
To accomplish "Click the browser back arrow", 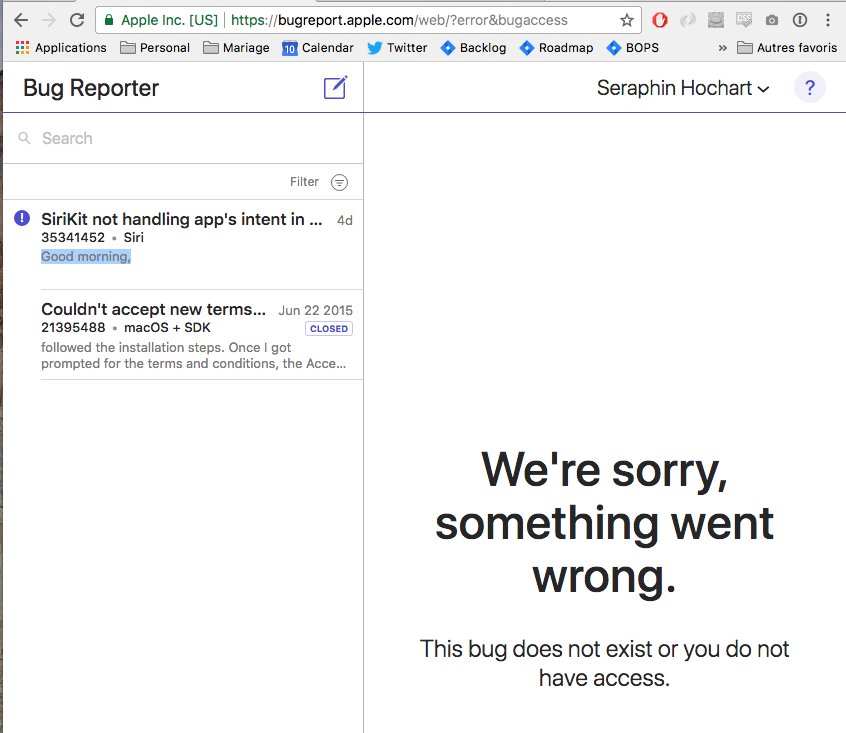I will [x=21, y=20].
